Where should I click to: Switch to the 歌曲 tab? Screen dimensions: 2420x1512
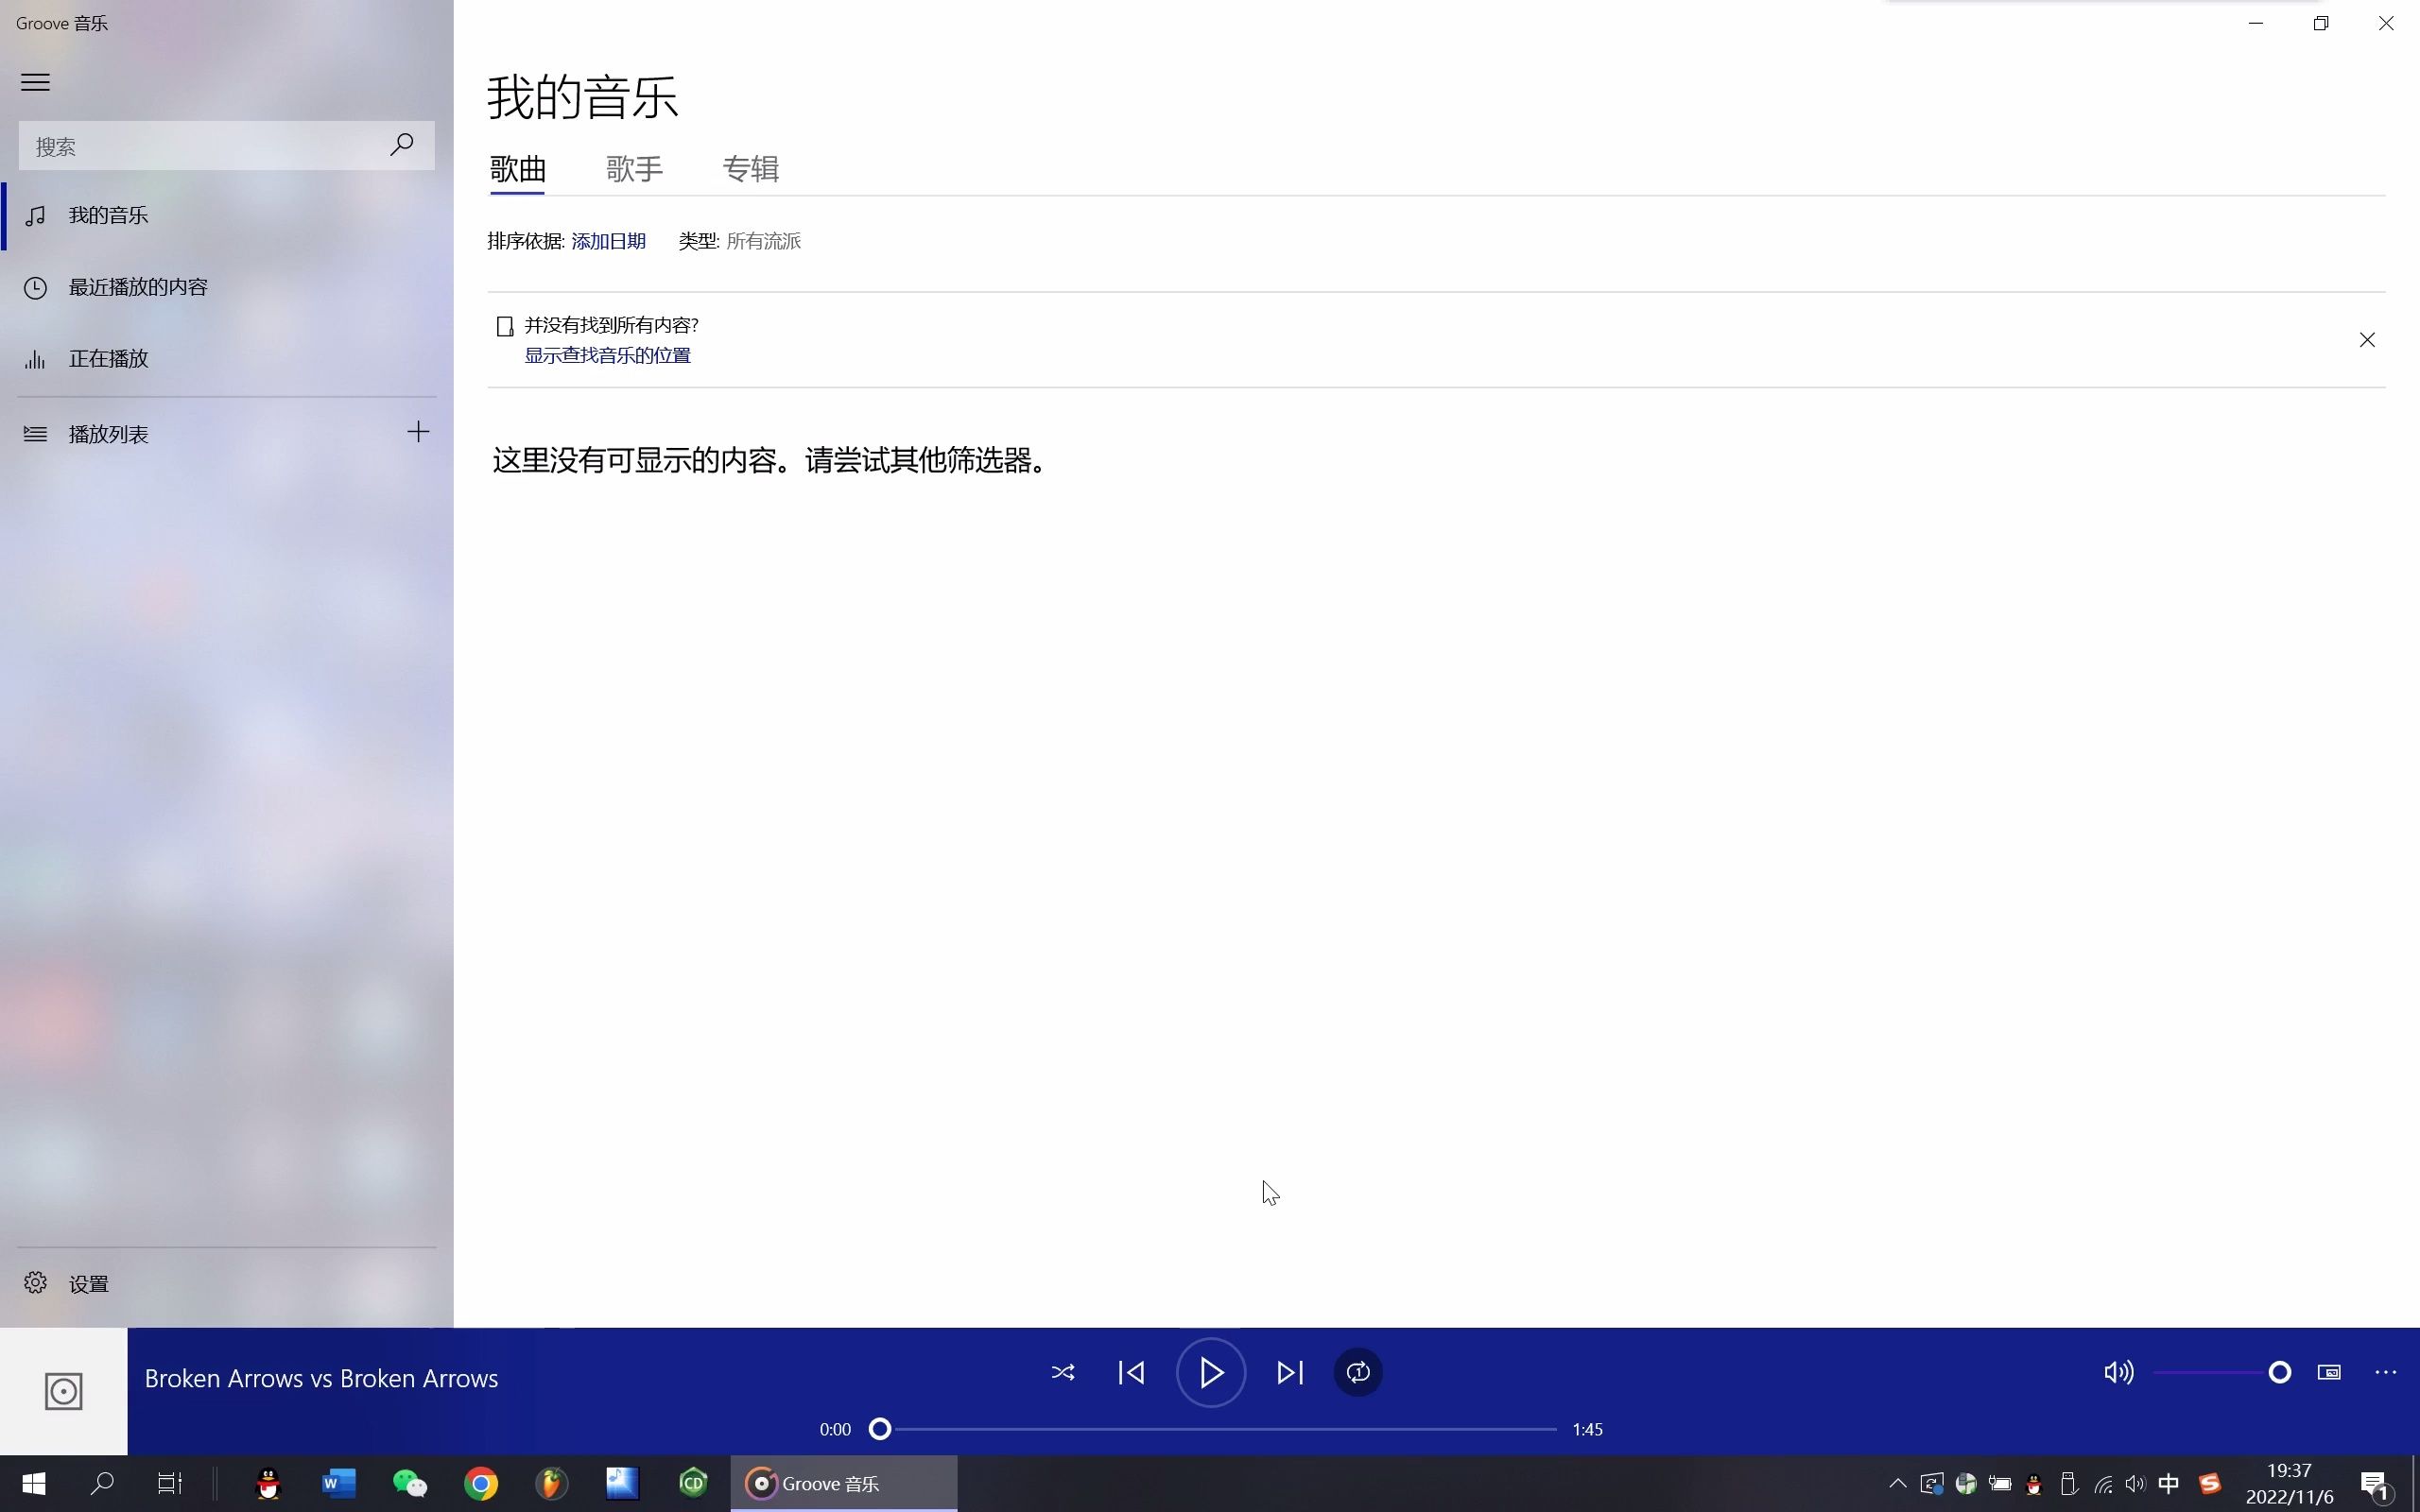tap(518, 169)
